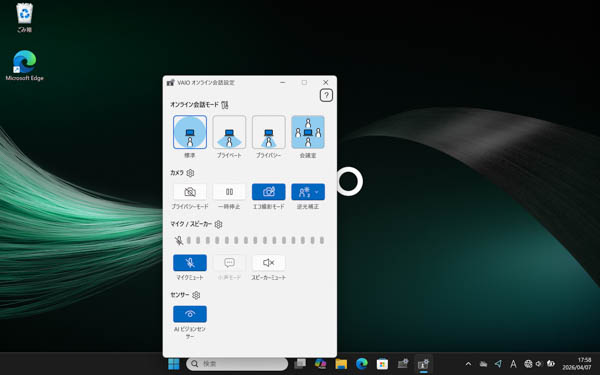Open Copilot icon on taskbar

tap(320, 364)
